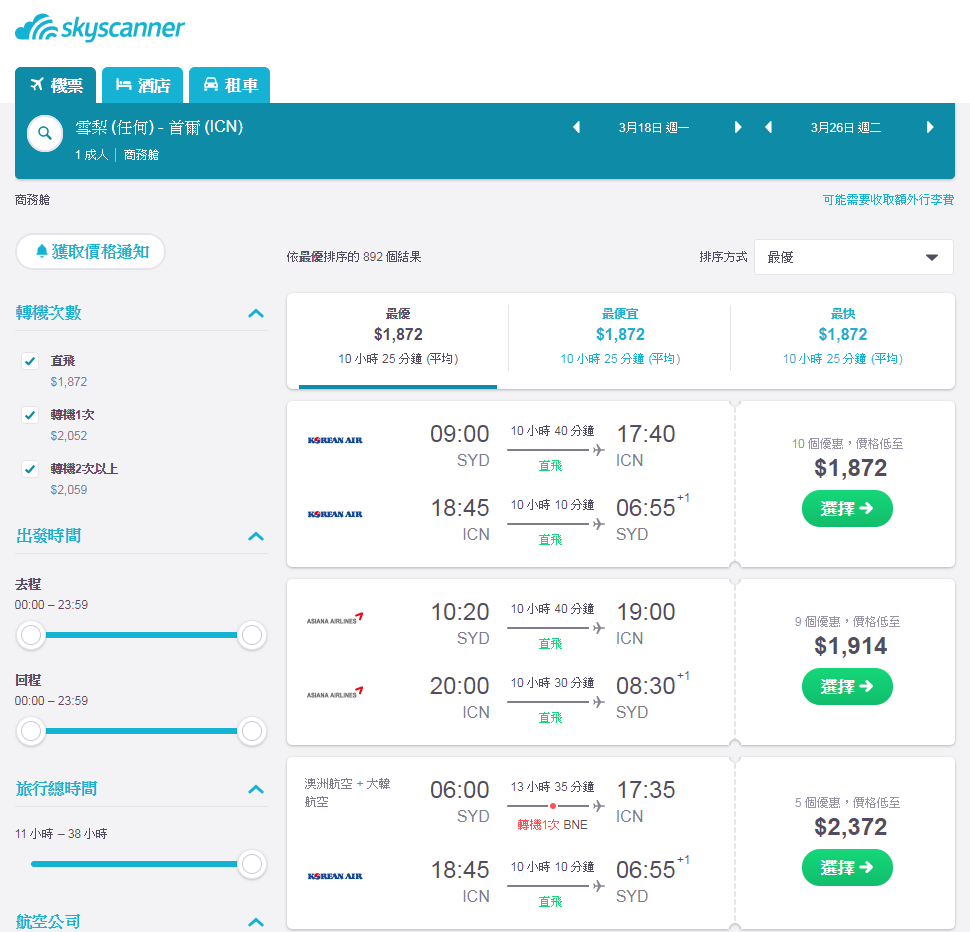Click the 旅行總時間 duration slider handle
Viewport: 970px width, 932px height.
251,864
